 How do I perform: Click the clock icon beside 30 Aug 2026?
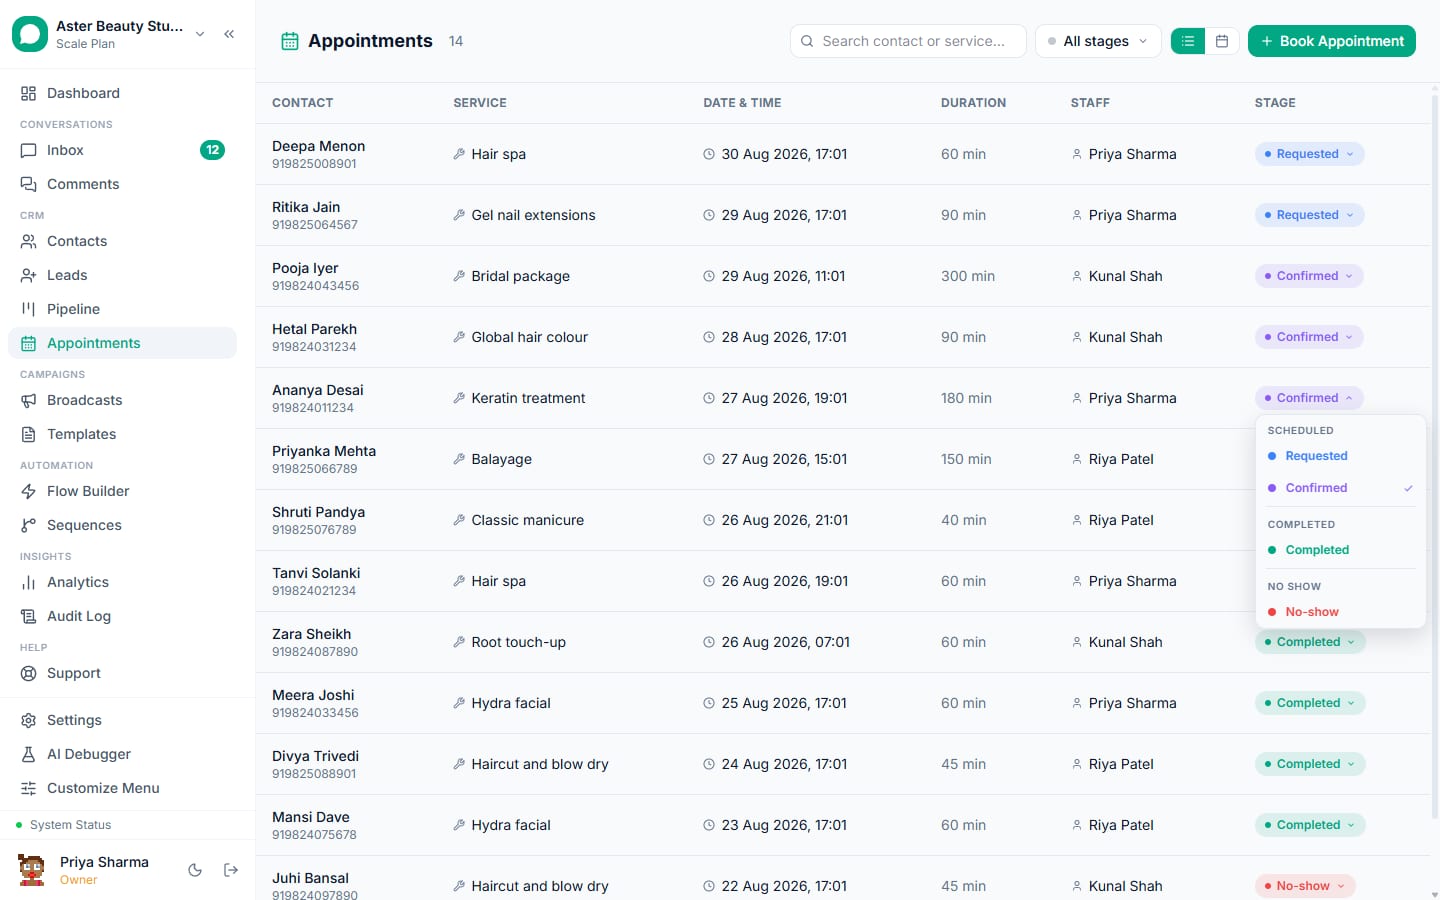[x=709, y=154]
